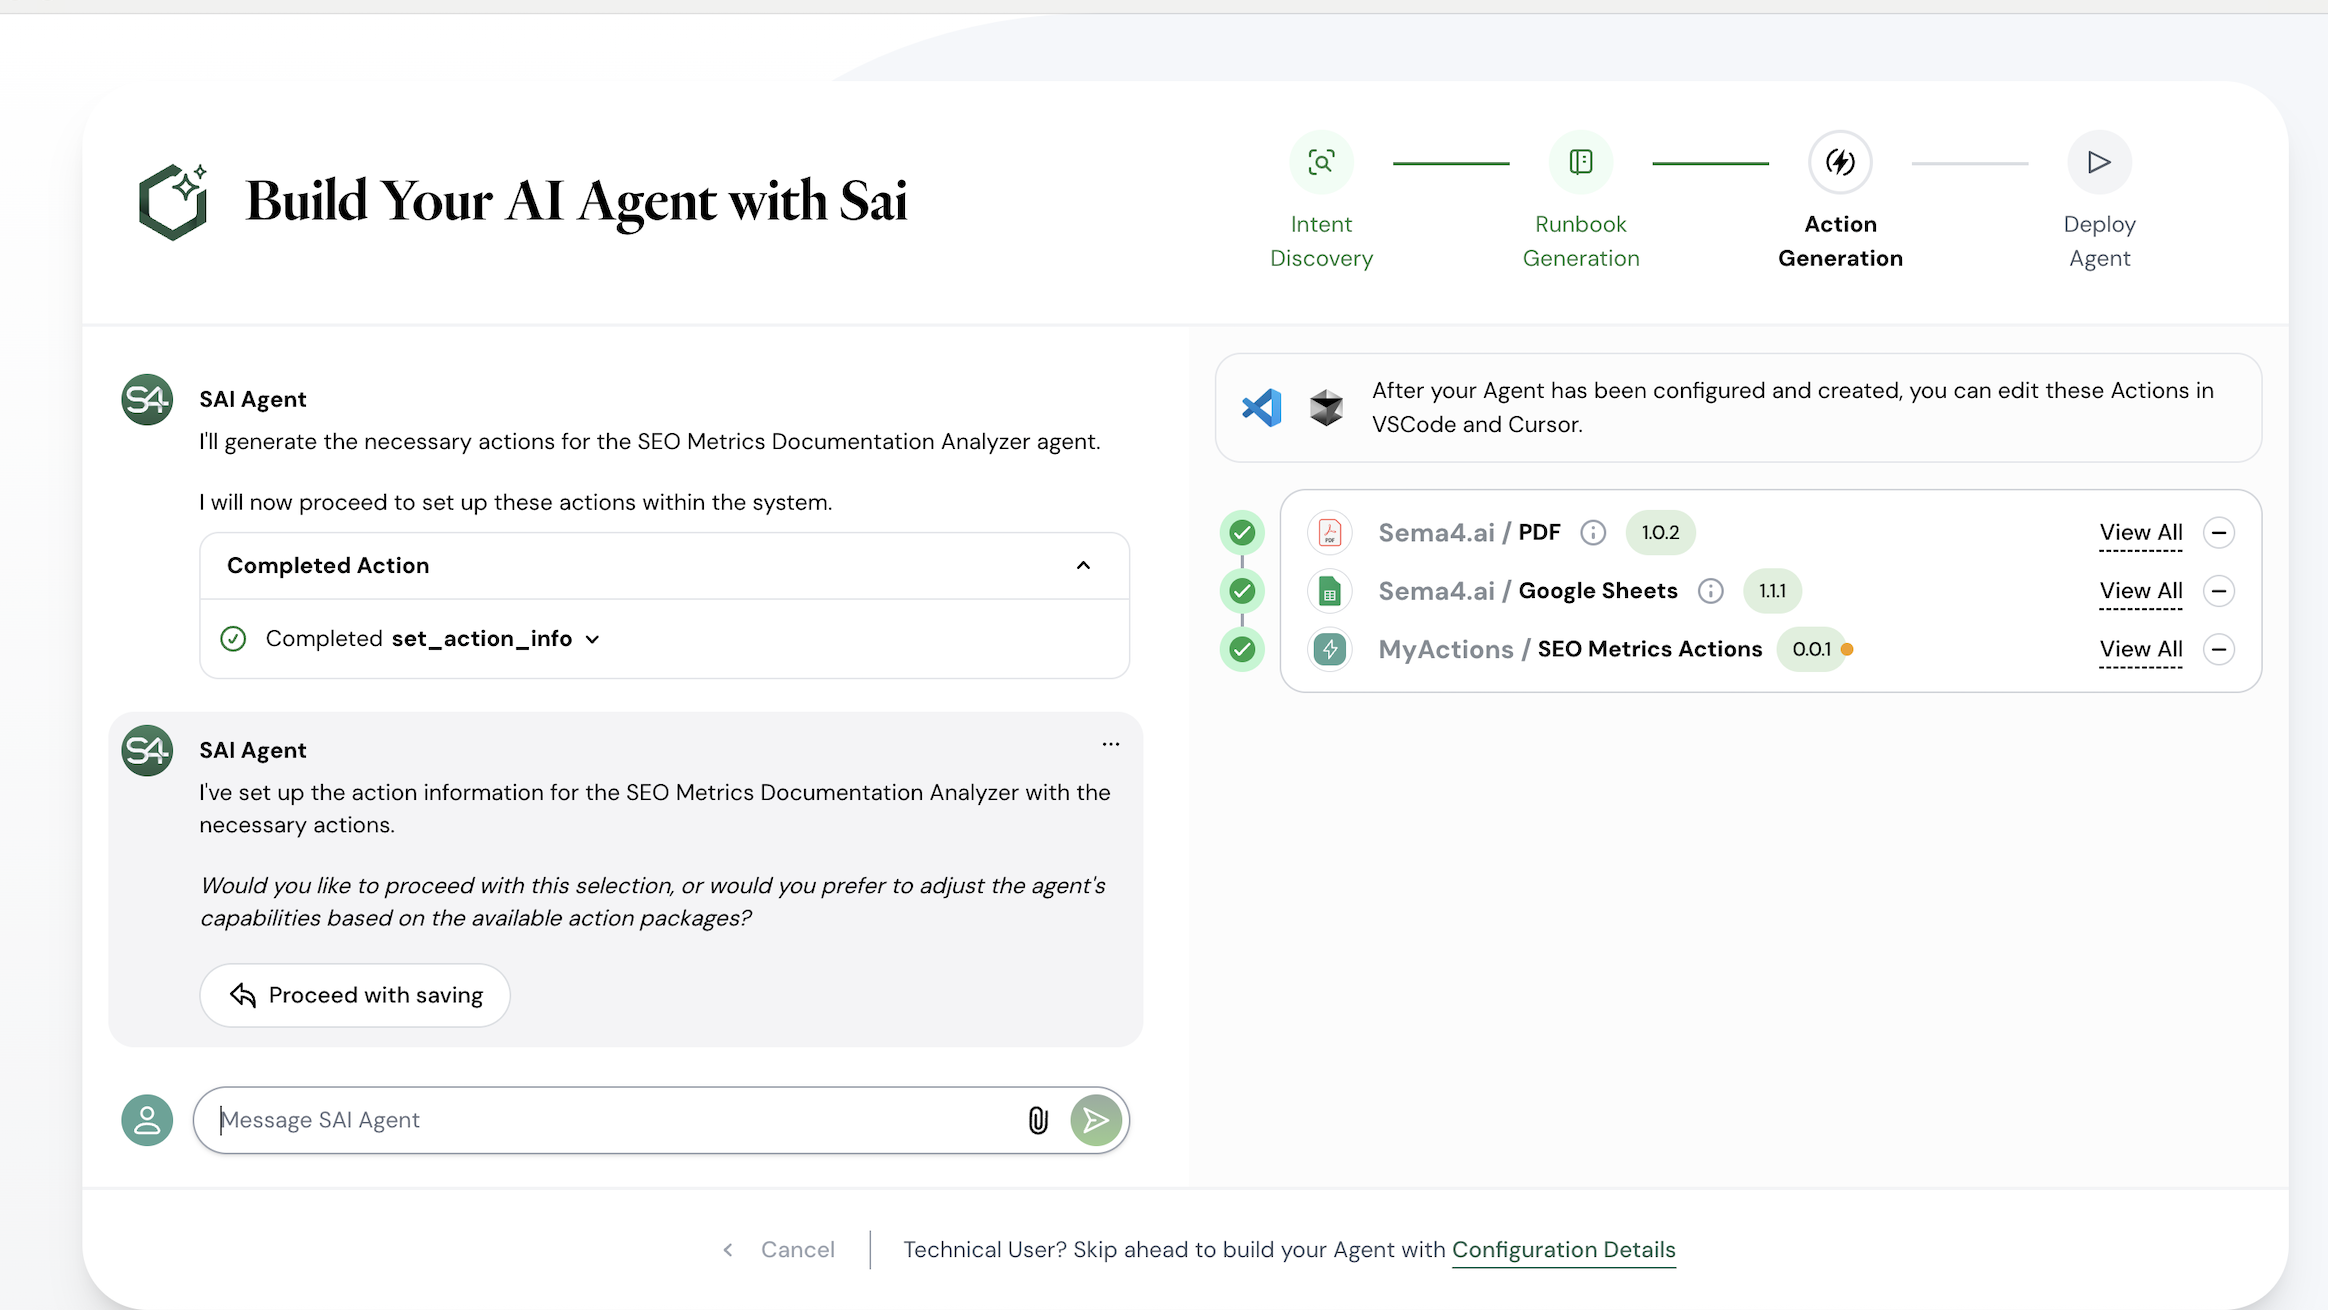Click the Sai hexagon logo icon
The width and height of the screenshot is (2328, 1310).
[x=173, y=201]
